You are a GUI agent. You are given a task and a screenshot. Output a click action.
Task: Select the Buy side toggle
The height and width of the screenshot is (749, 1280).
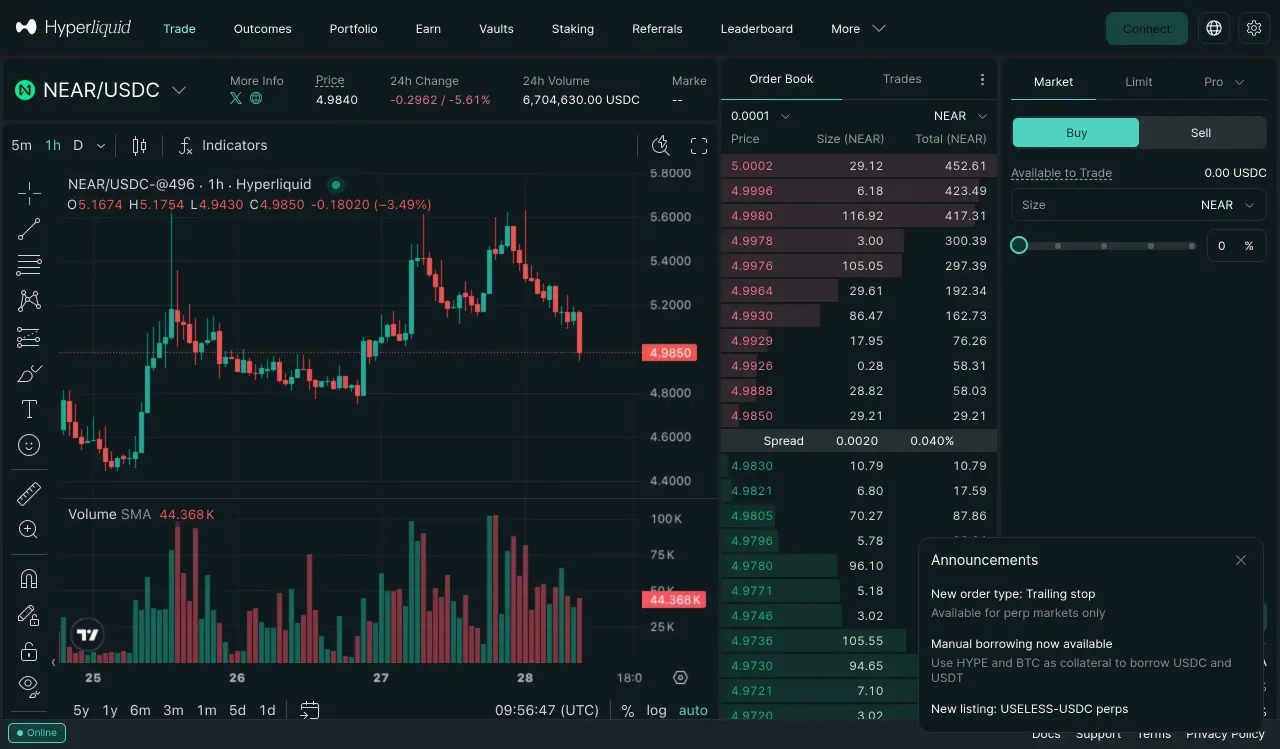coord(1076,132)
